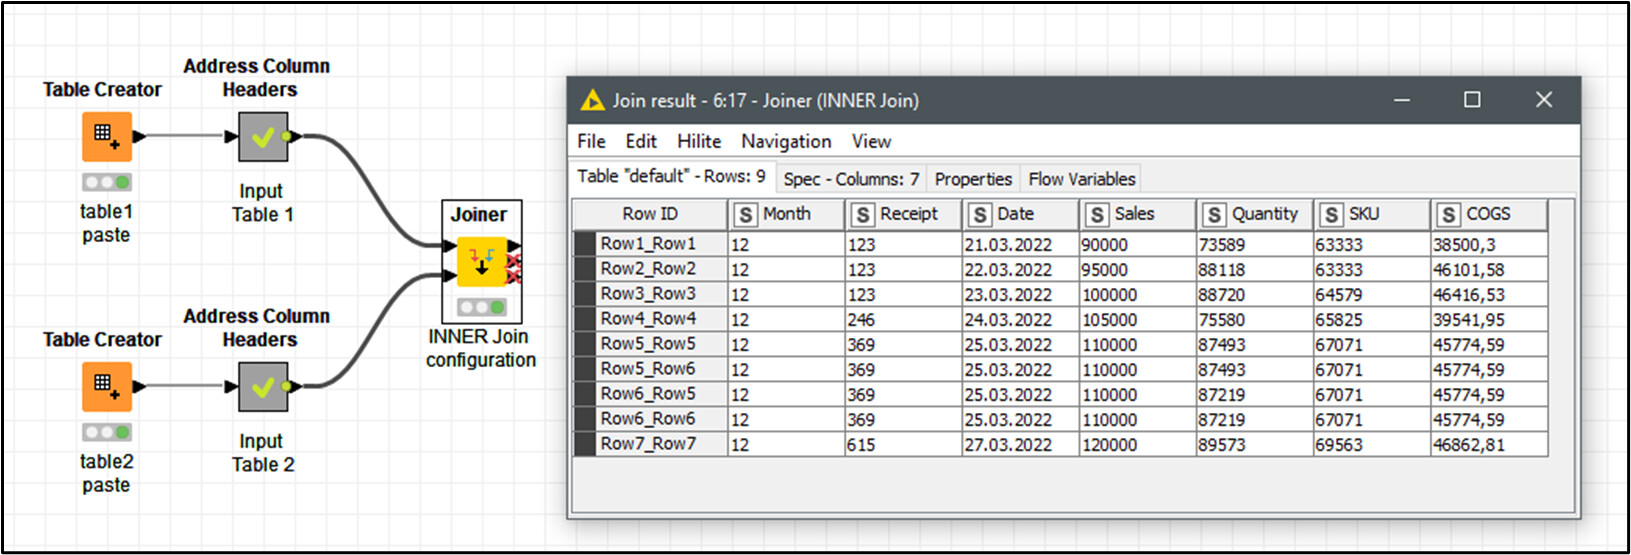Click Quantity cell 75580
This screenshot has height=555, width=1631.
click(x=1254, y=319)
